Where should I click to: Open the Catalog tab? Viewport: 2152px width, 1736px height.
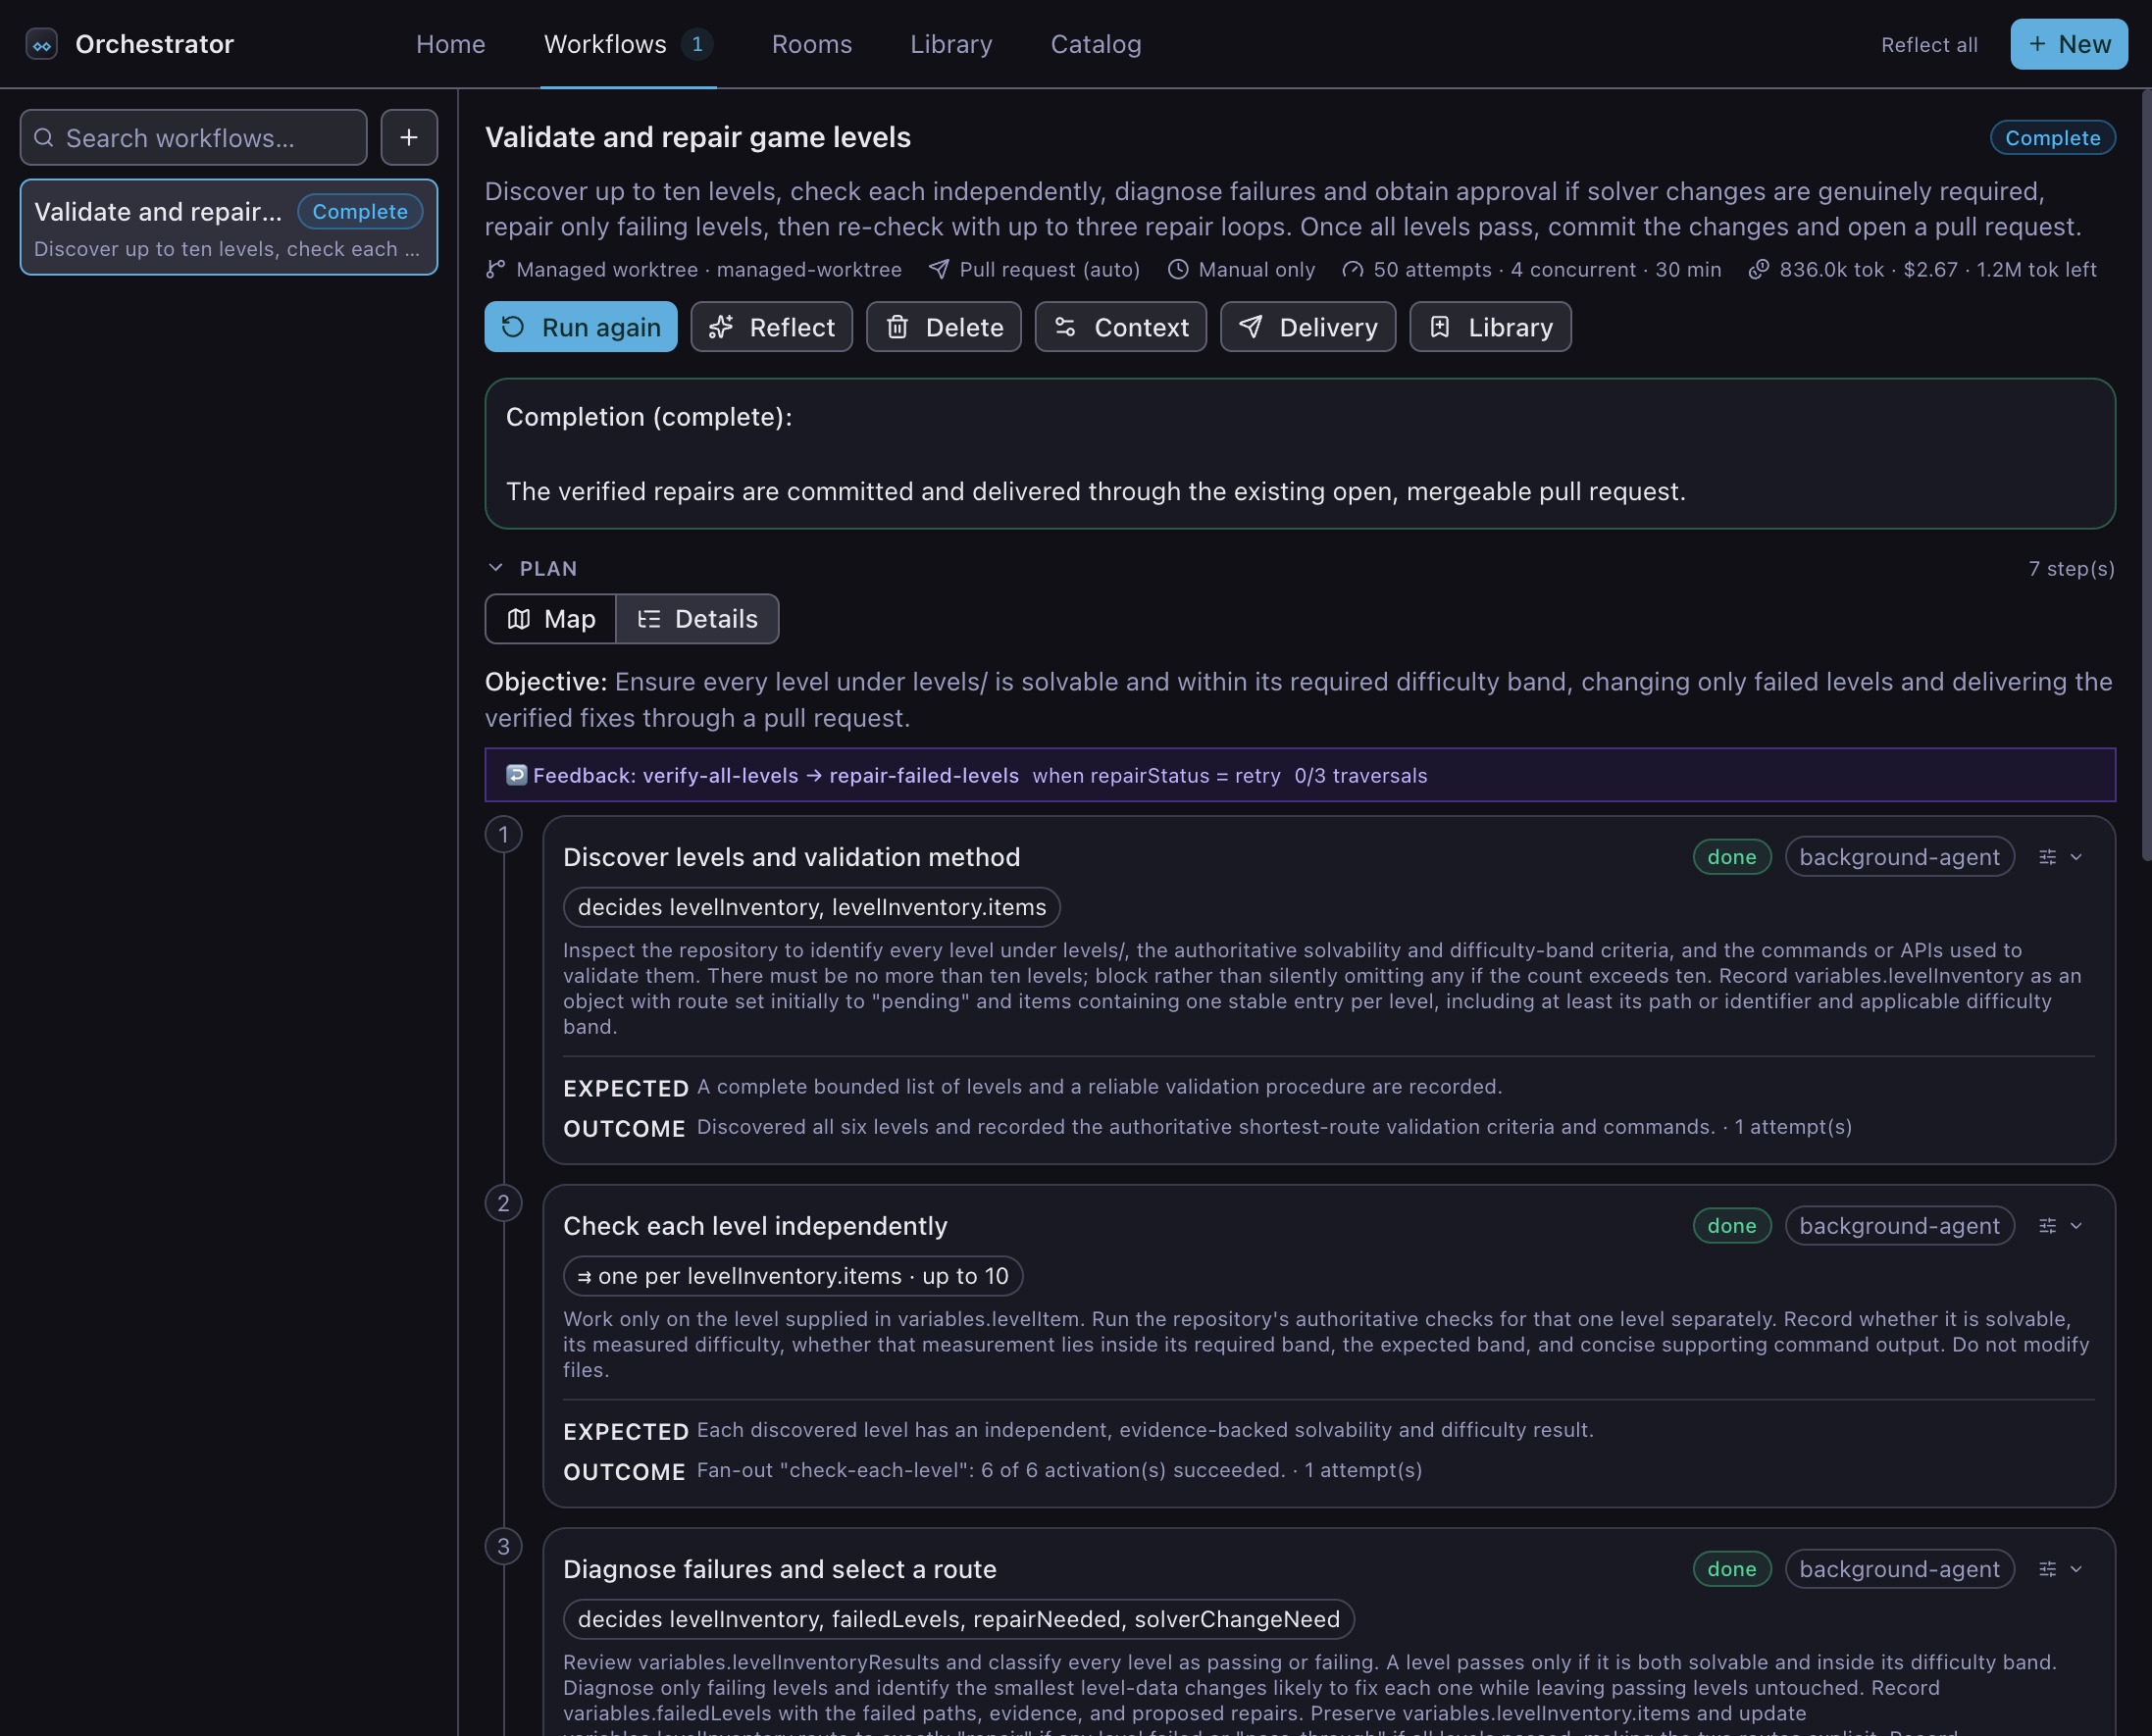pyautogui.click(x=1095, y=44)
